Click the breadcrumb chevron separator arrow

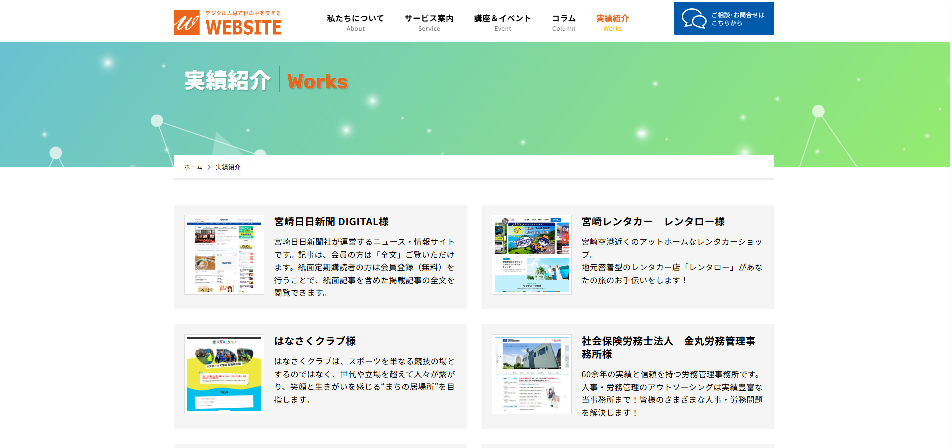click(x=209, y=167)
